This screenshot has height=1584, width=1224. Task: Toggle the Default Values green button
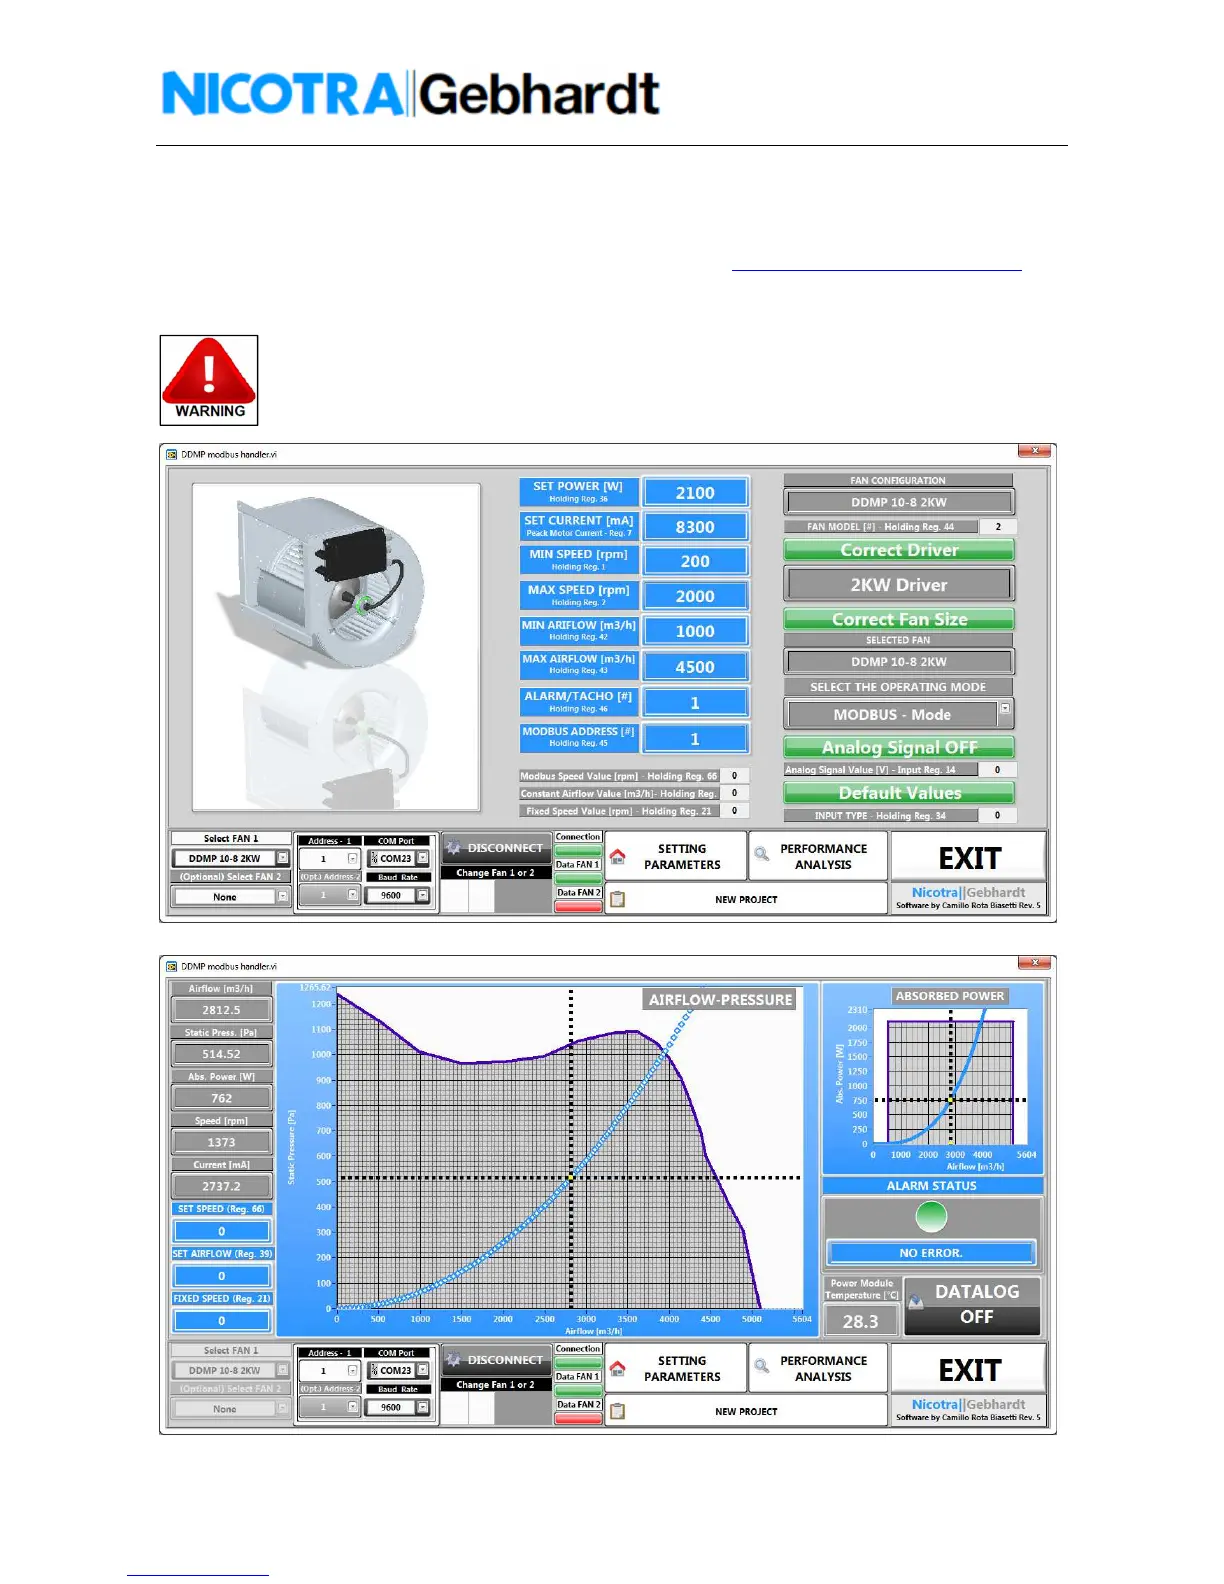(899, 793)
